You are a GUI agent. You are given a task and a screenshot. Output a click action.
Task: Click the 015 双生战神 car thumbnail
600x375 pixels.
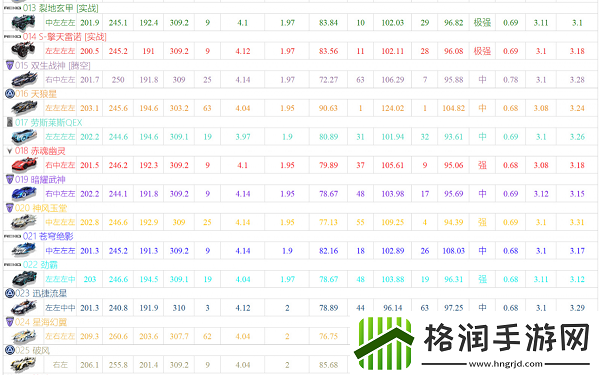(x=24, y=80)
